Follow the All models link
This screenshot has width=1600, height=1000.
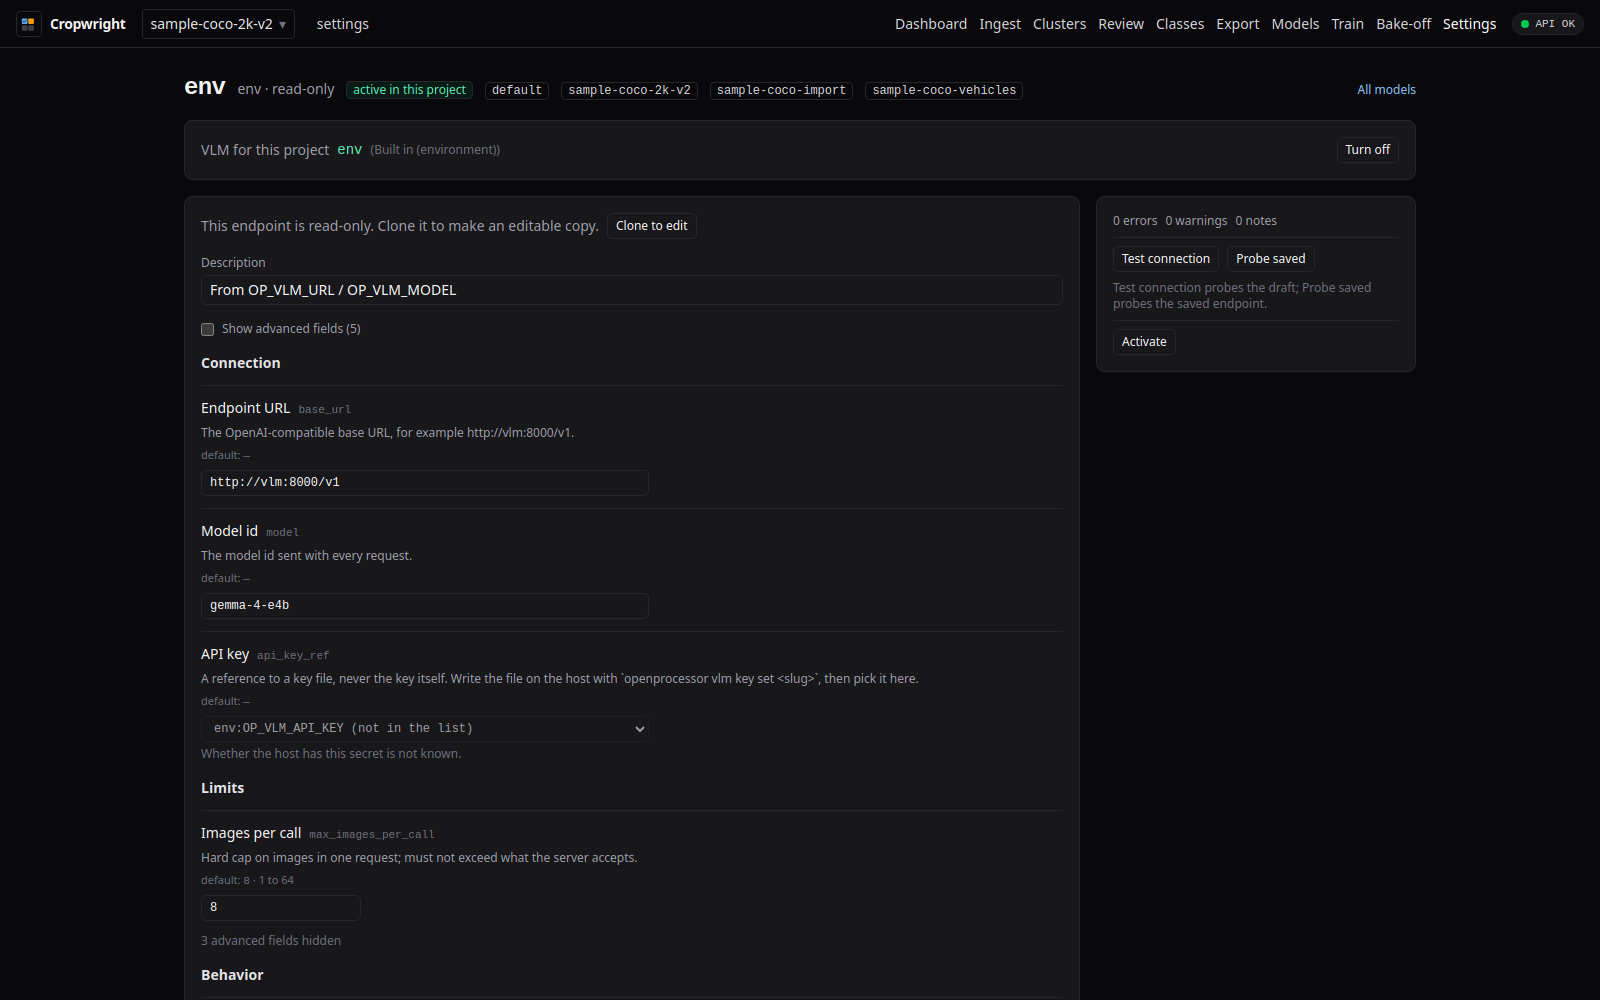click(x=1386, y=90)
